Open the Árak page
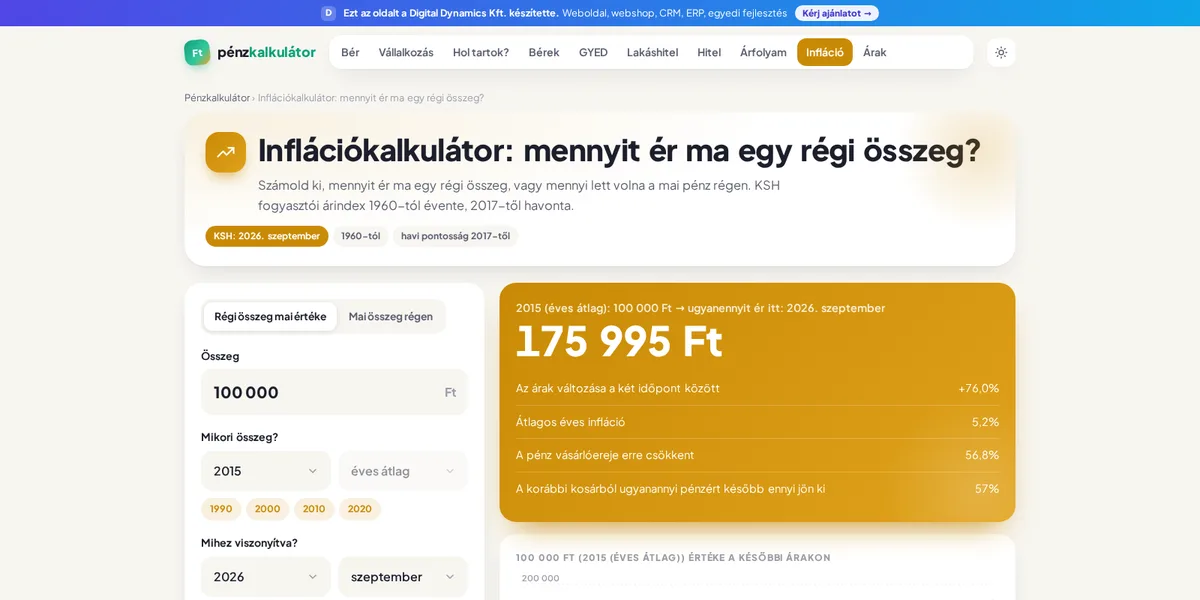Image resolution: width=1200 pixels, height=600 pixels. coord(875,53)
